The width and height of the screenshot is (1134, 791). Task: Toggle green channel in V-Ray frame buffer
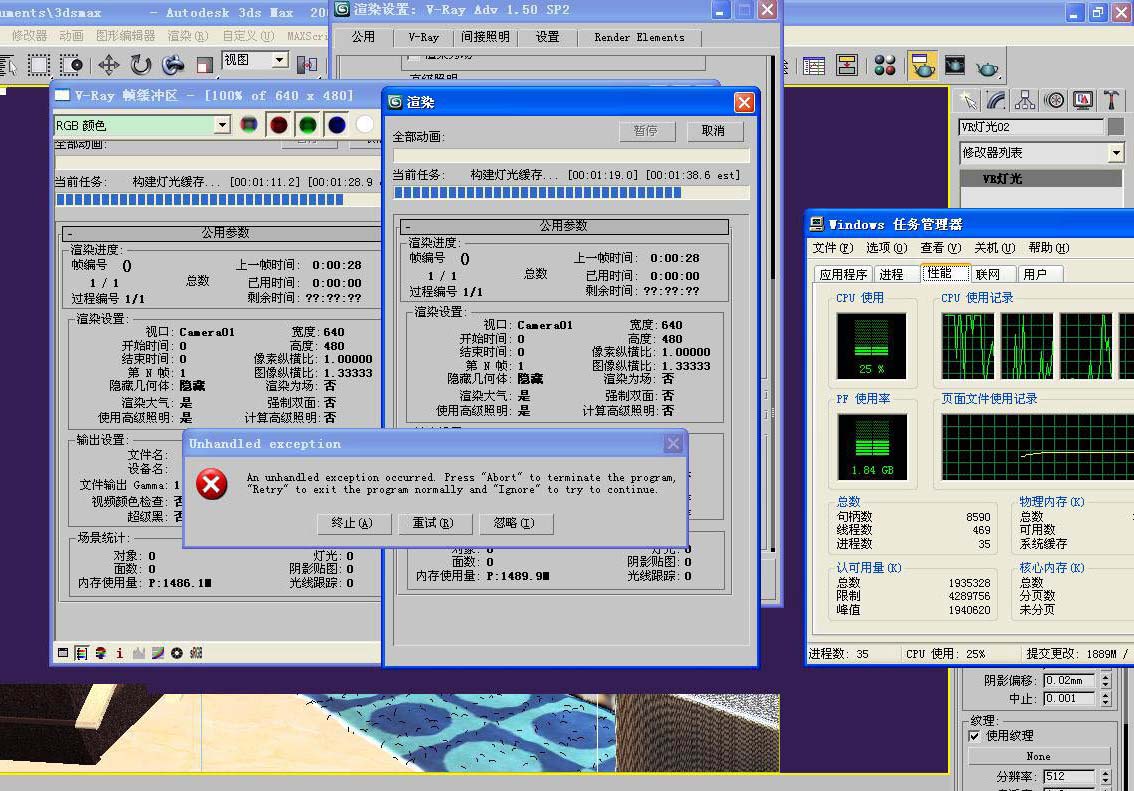pyautogui.click(x=308, y=125)
